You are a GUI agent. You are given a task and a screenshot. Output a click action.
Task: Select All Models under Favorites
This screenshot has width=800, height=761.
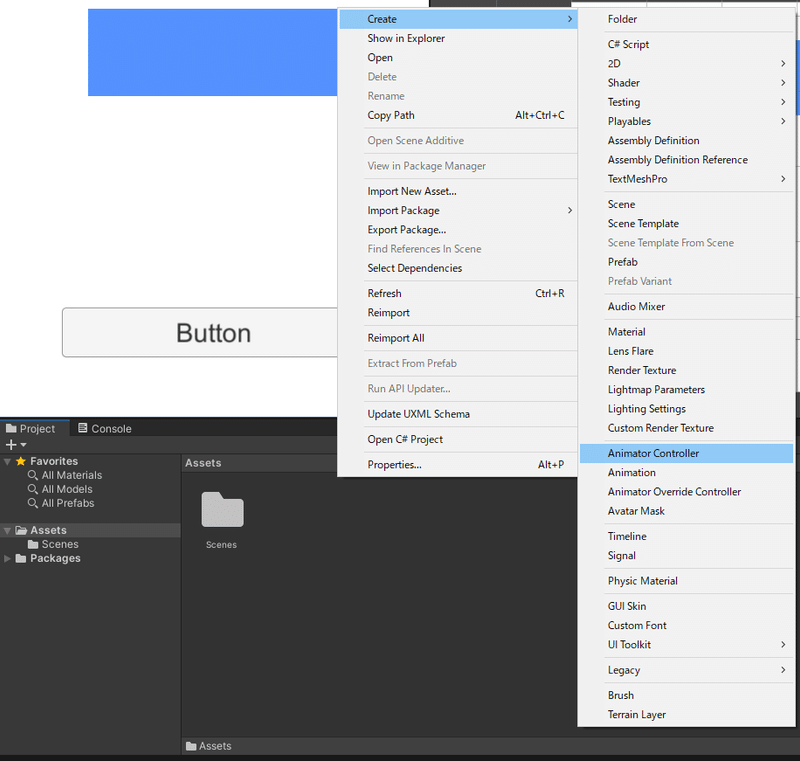click(67, 489)
